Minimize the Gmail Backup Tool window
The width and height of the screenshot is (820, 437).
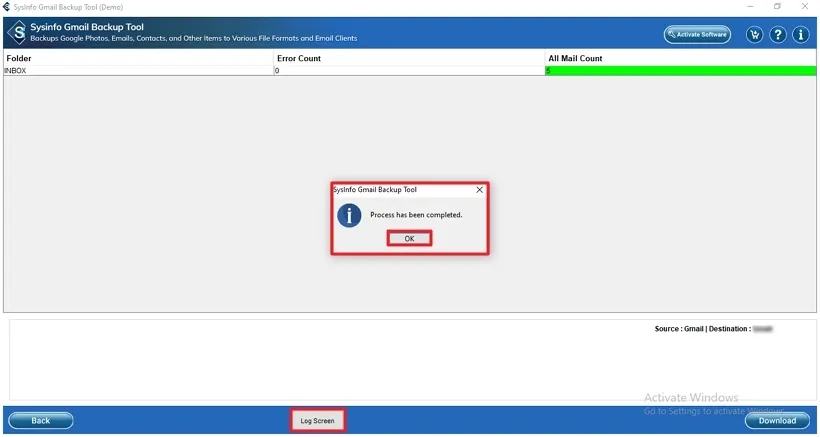tap(750, 7)
